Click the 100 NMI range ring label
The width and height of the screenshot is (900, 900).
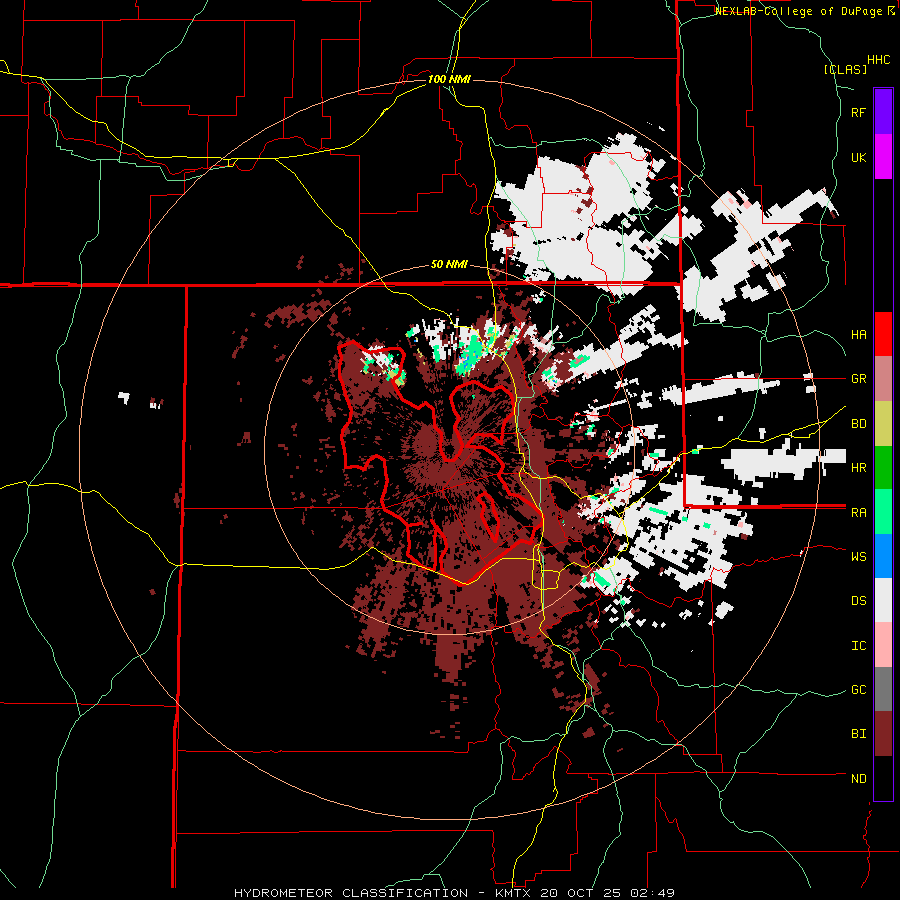449,79
